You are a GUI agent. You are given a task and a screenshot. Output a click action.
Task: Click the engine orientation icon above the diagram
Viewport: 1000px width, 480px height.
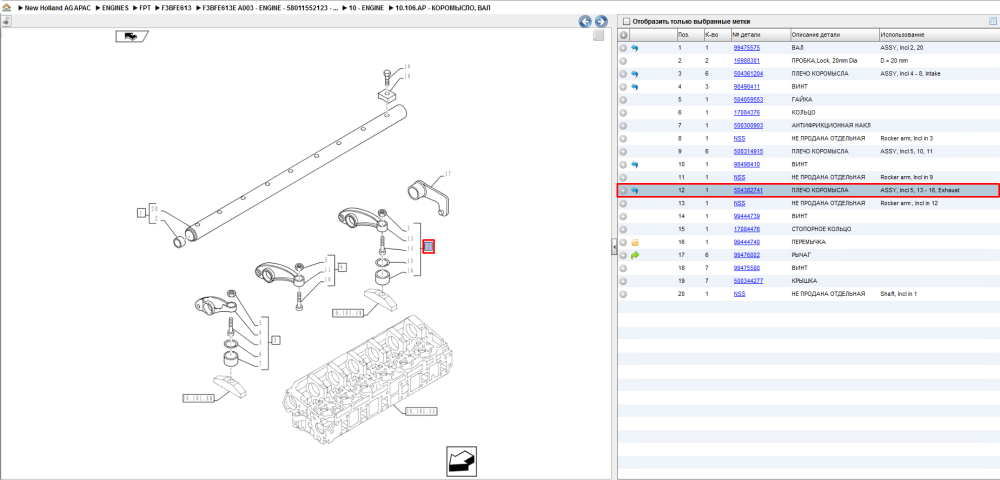click(131, 36)
